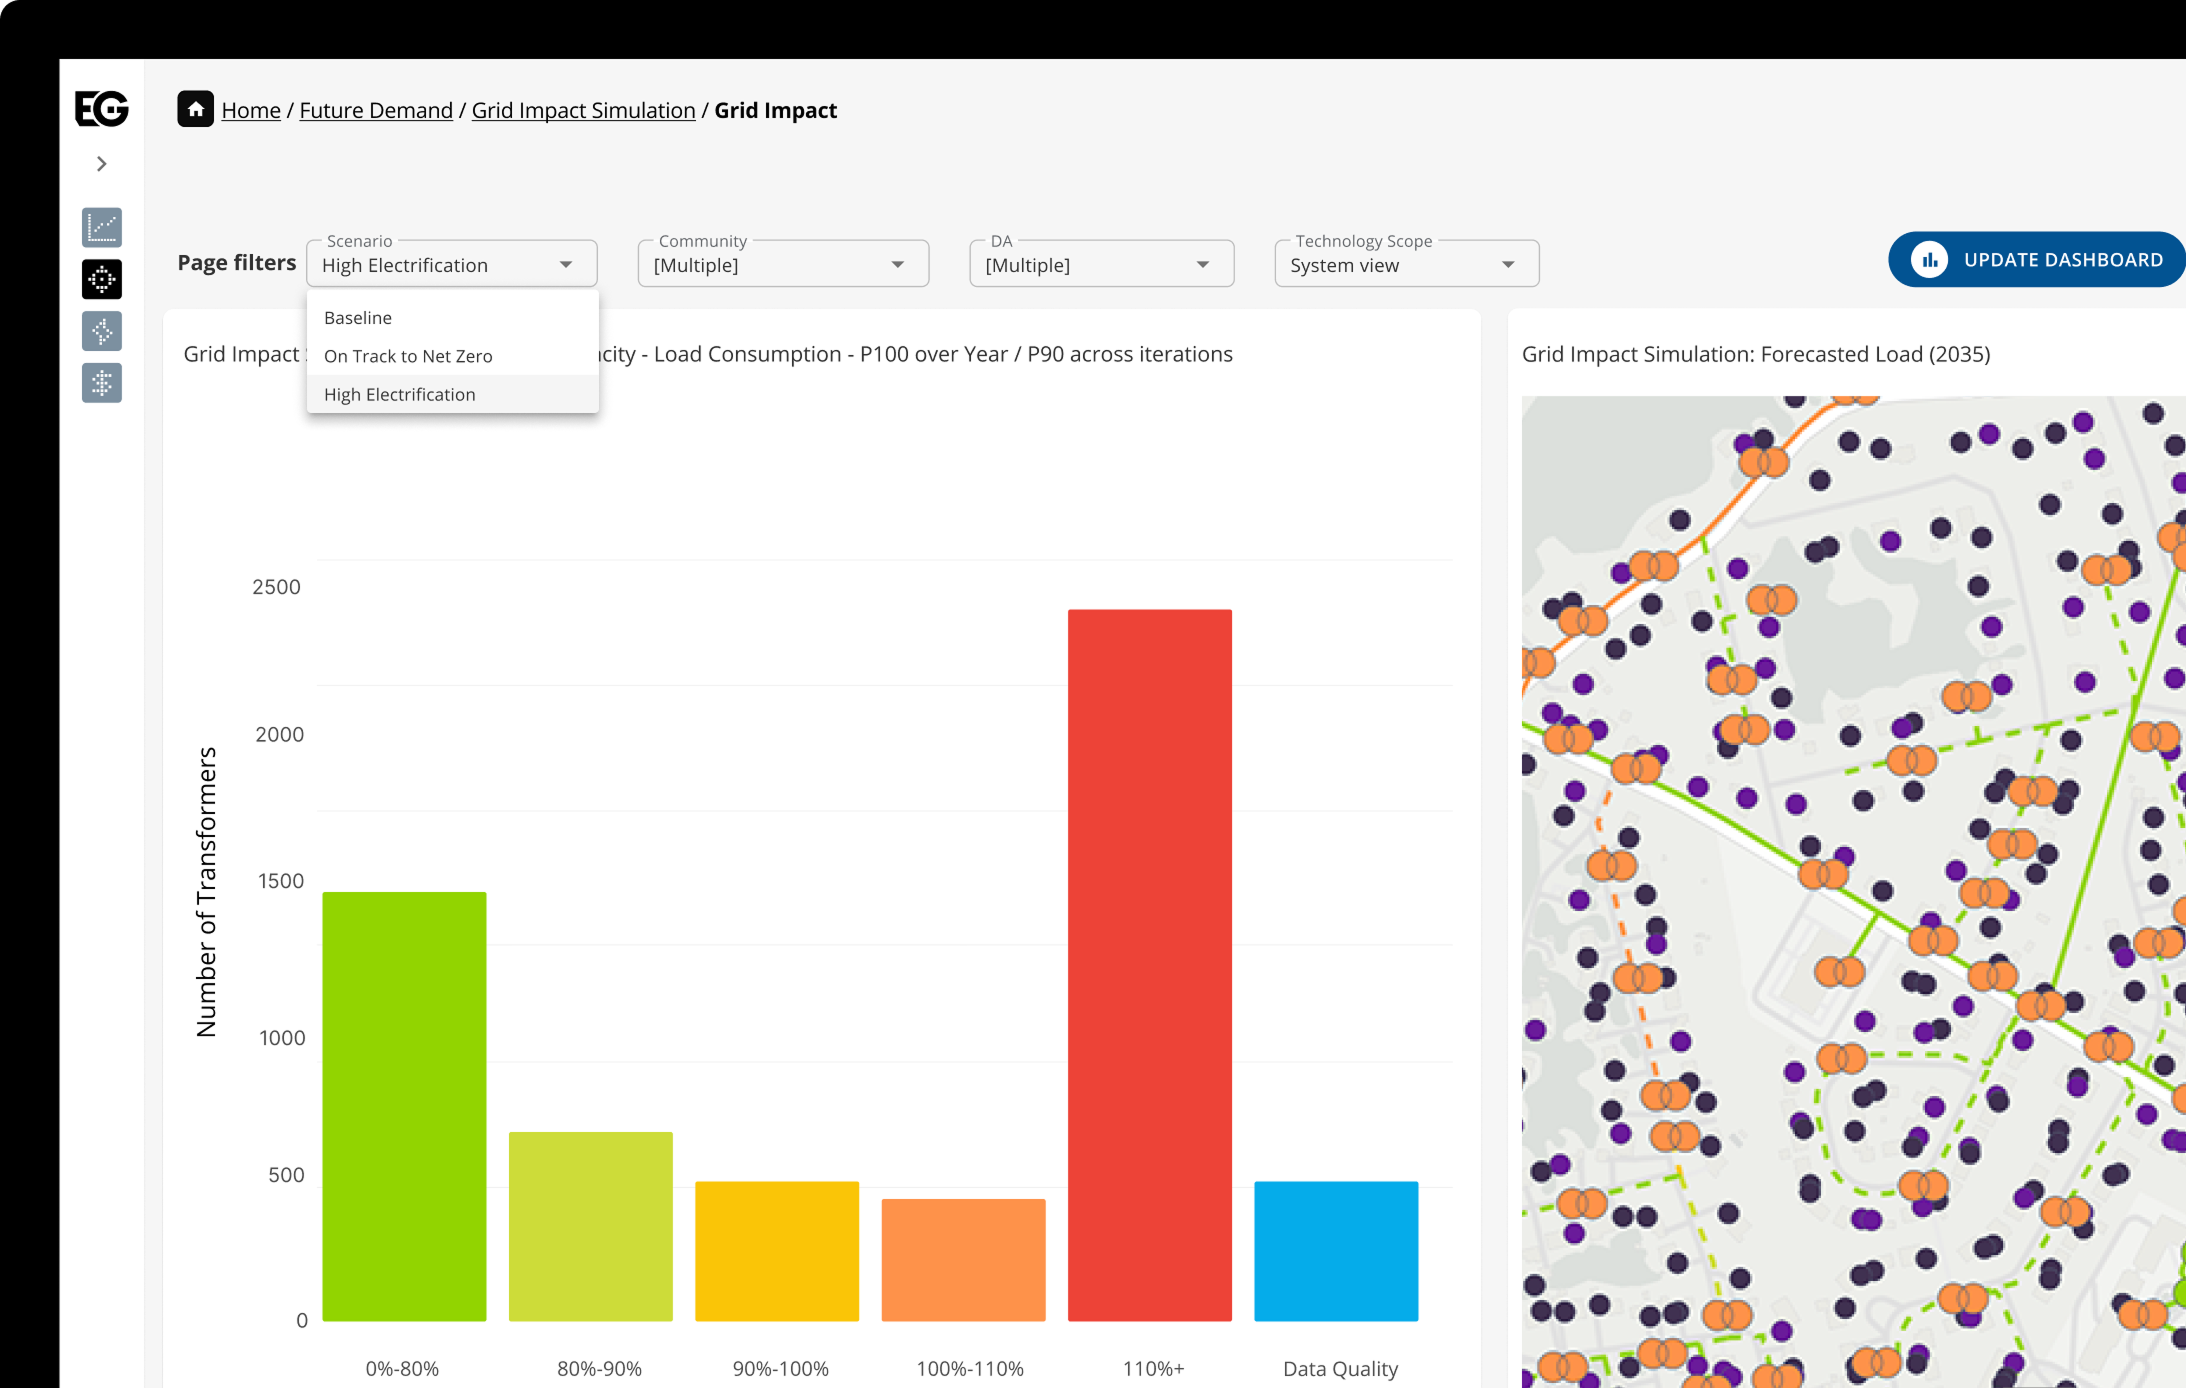Click the 'Number of Transformers' axis label
This screenshot has width=2186, height=1388.
click(x=206, y=892)
